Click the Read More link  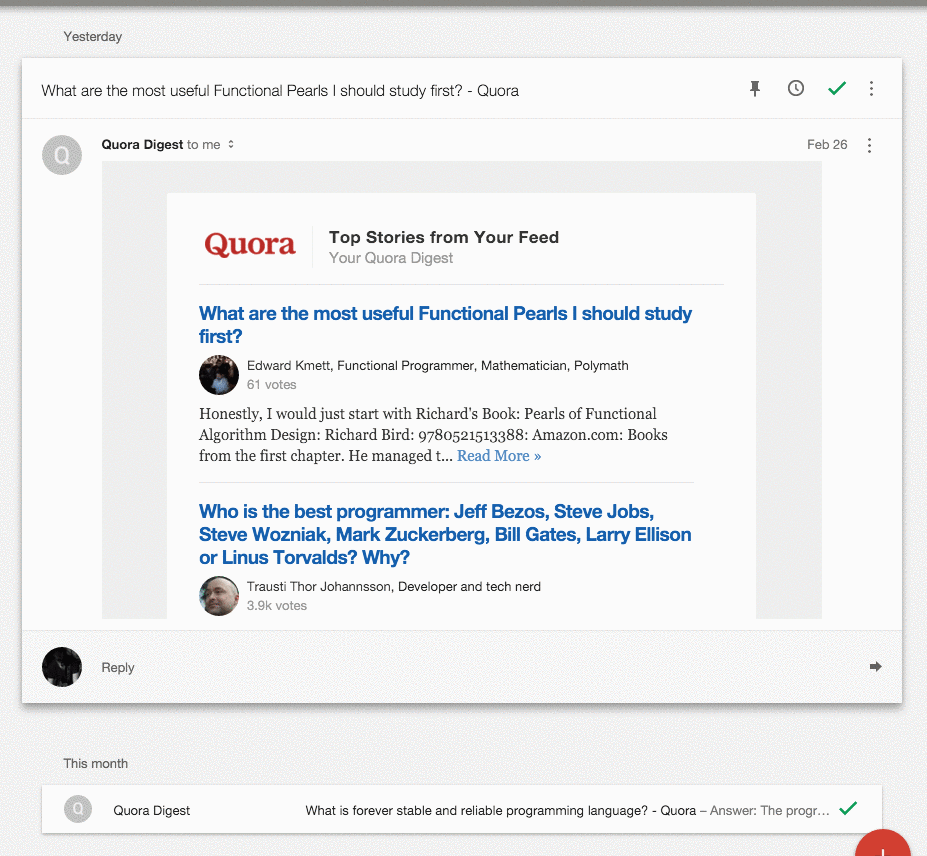coord(499,456)
